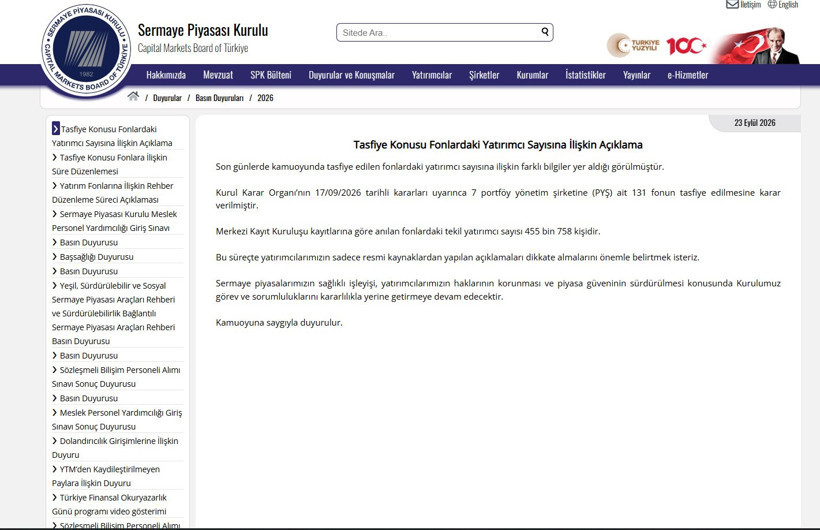Click the Capital Markets Board of Türkiye subtitle
Viewport: 820px width, 530px height.
click(193, 48)
